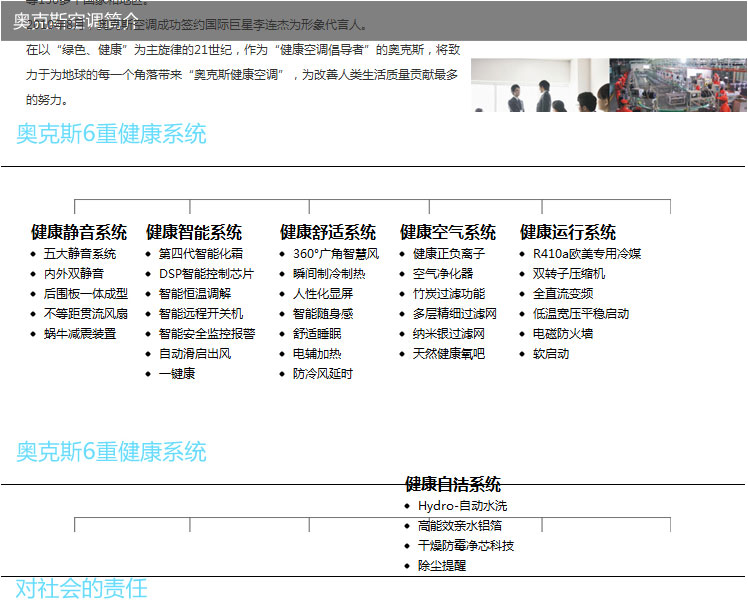Click the 竹炭过滤功能 list item
Viewport: 748px width, 611px height.
pos(449,294)
